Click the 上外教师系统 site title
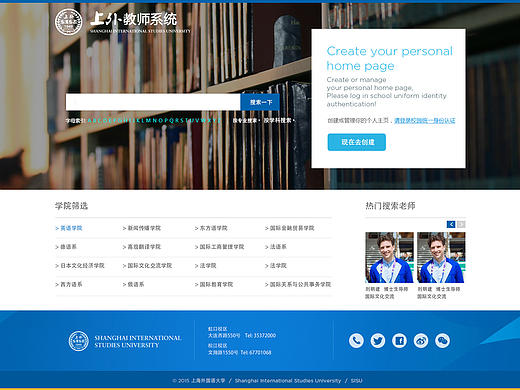 (x=134, y=19)
